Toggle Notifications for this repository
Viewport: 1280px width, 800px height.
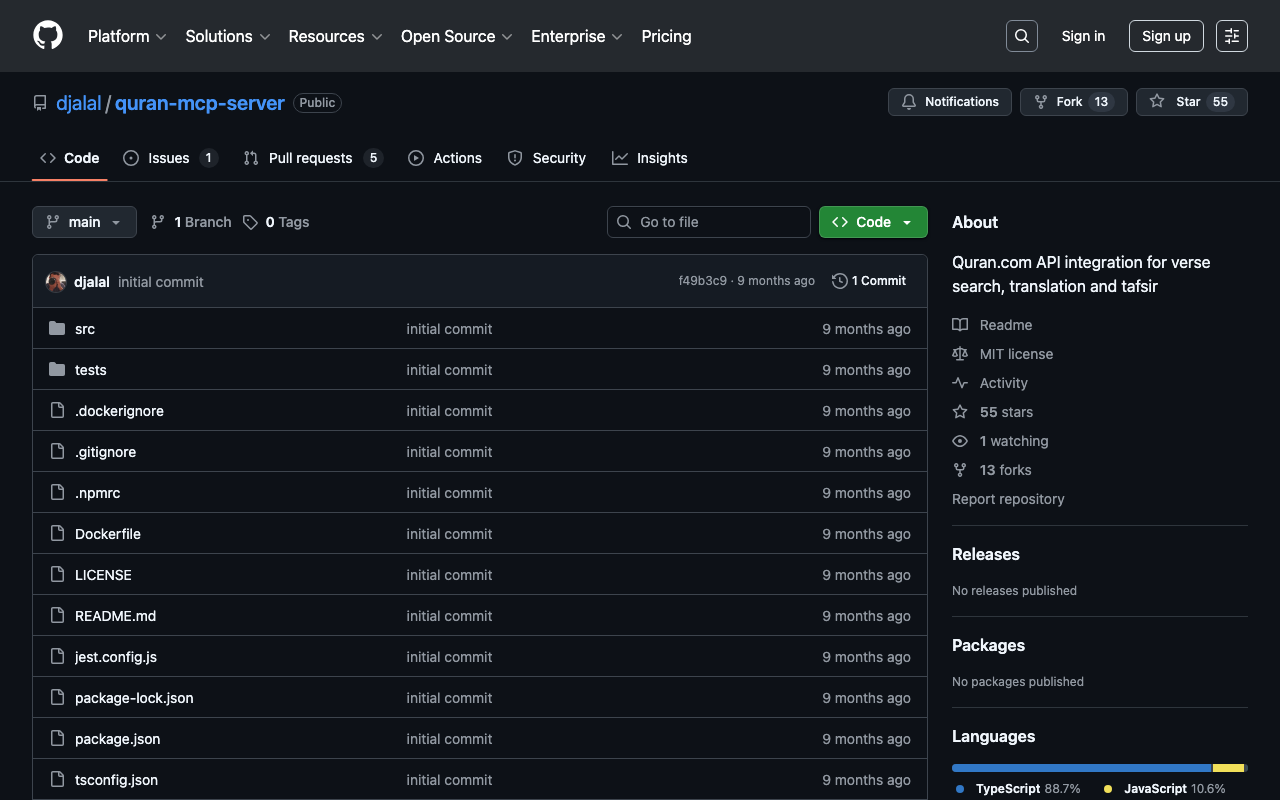949,102
